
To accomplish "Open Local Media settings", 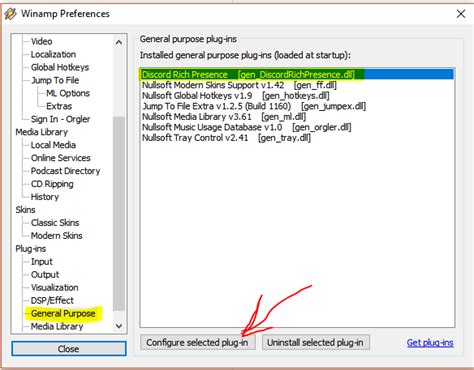I will coord(53,145).
